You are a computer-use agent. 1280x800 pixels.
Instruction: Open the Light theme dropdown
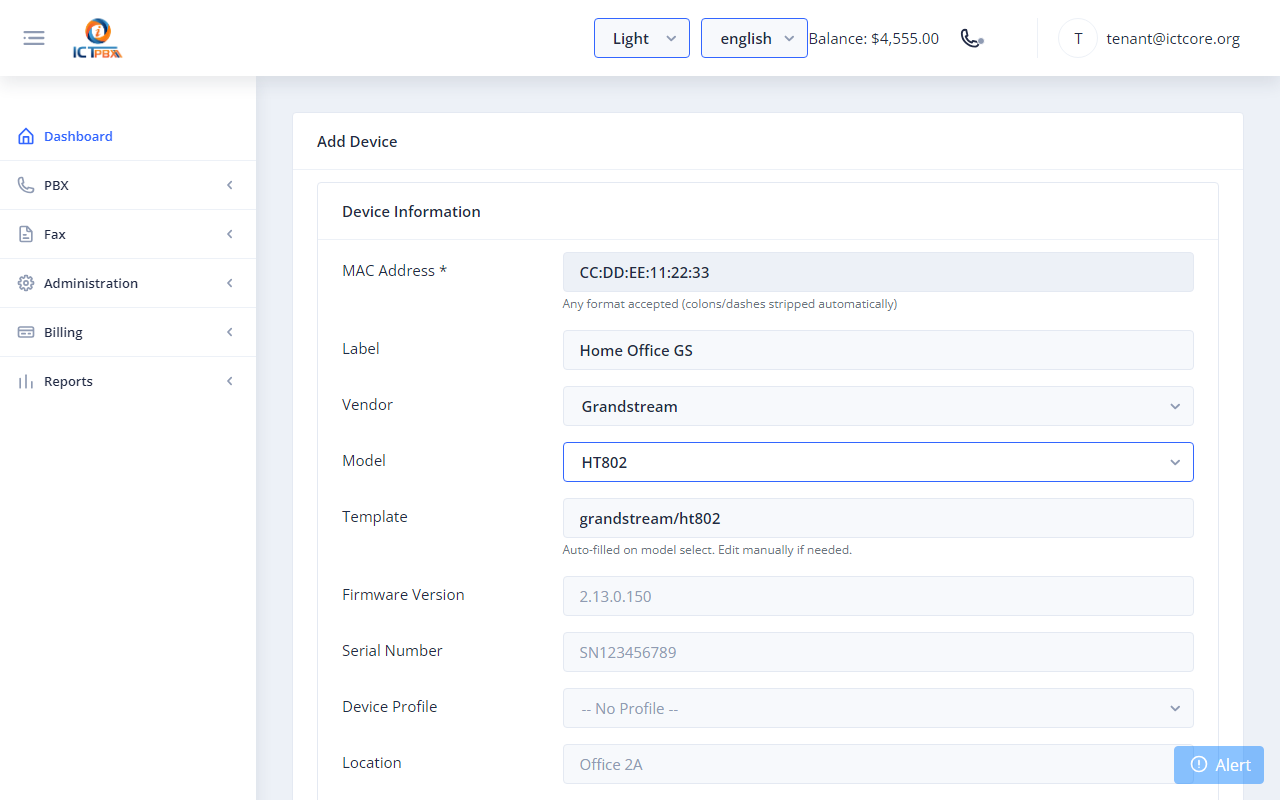pos(642,38)
